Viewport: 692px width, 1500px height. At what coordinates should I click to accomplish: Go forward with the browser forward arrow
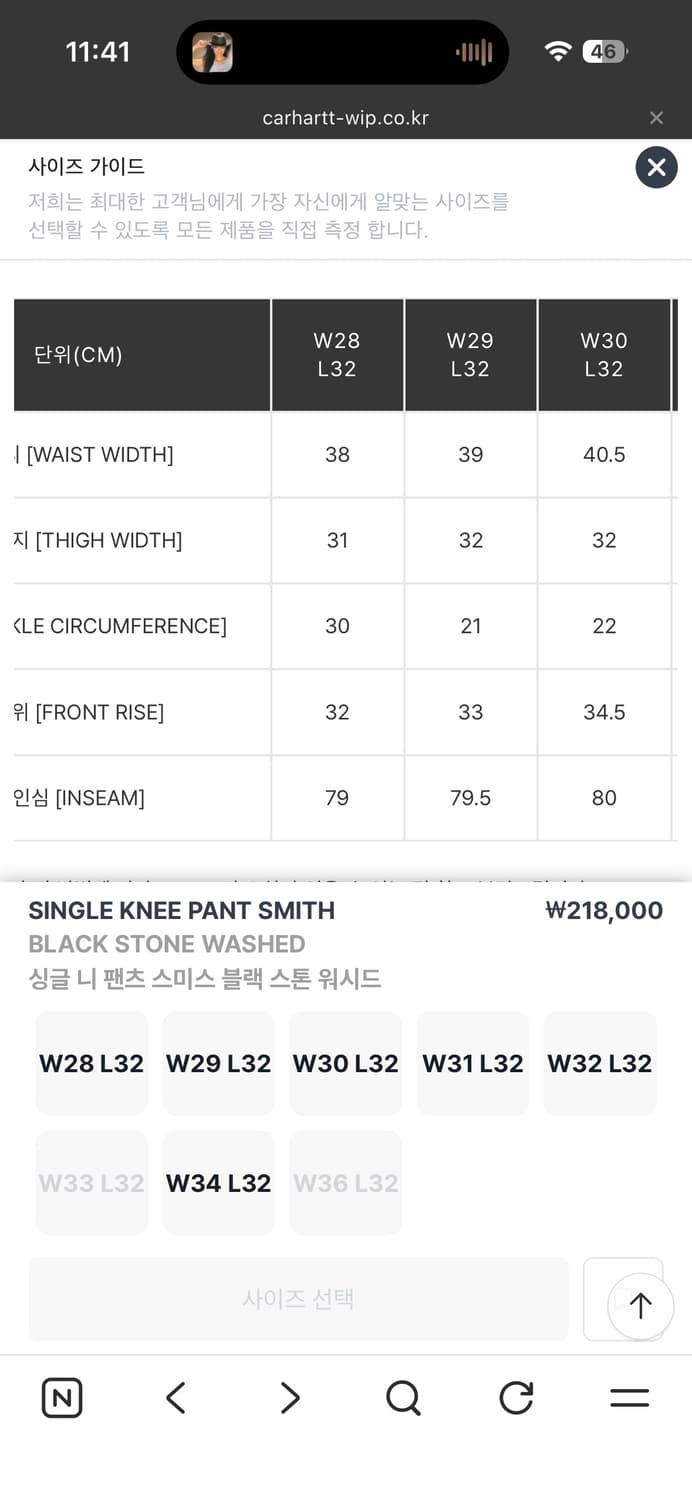click(x=290, y=1397)
